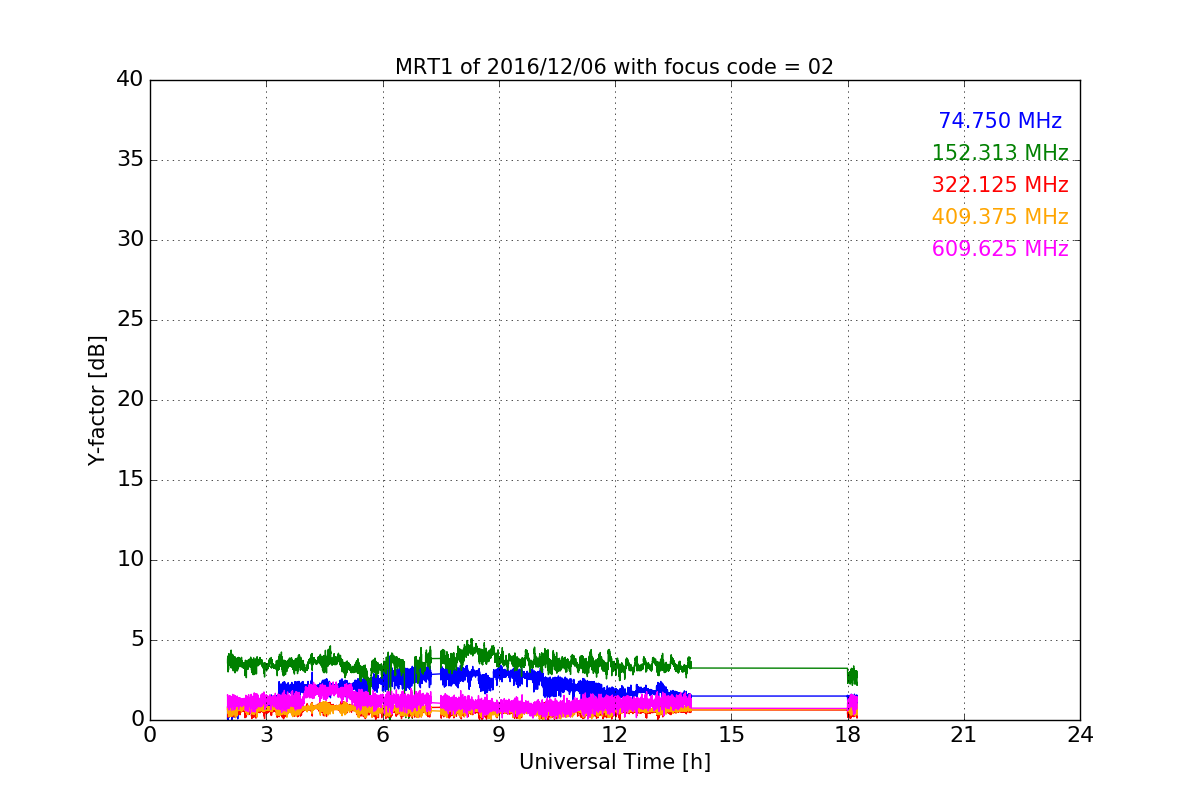Click the 'Universal Time [h]' axis label
This screenshot has height=800, width=1200.
click(x=615, y=762)
